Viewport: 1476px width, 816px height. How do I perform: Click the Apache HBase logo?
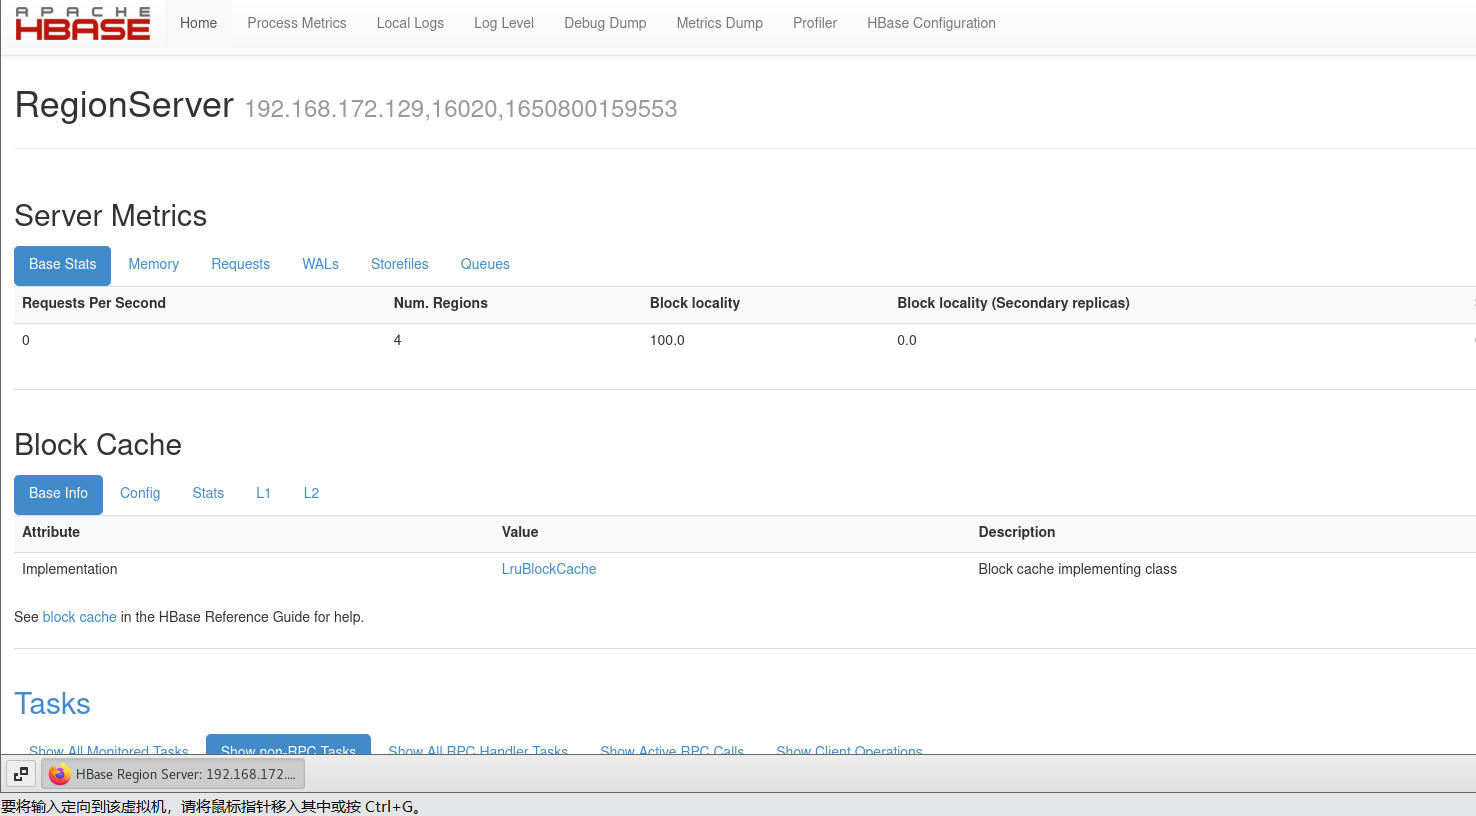[83, 23]
